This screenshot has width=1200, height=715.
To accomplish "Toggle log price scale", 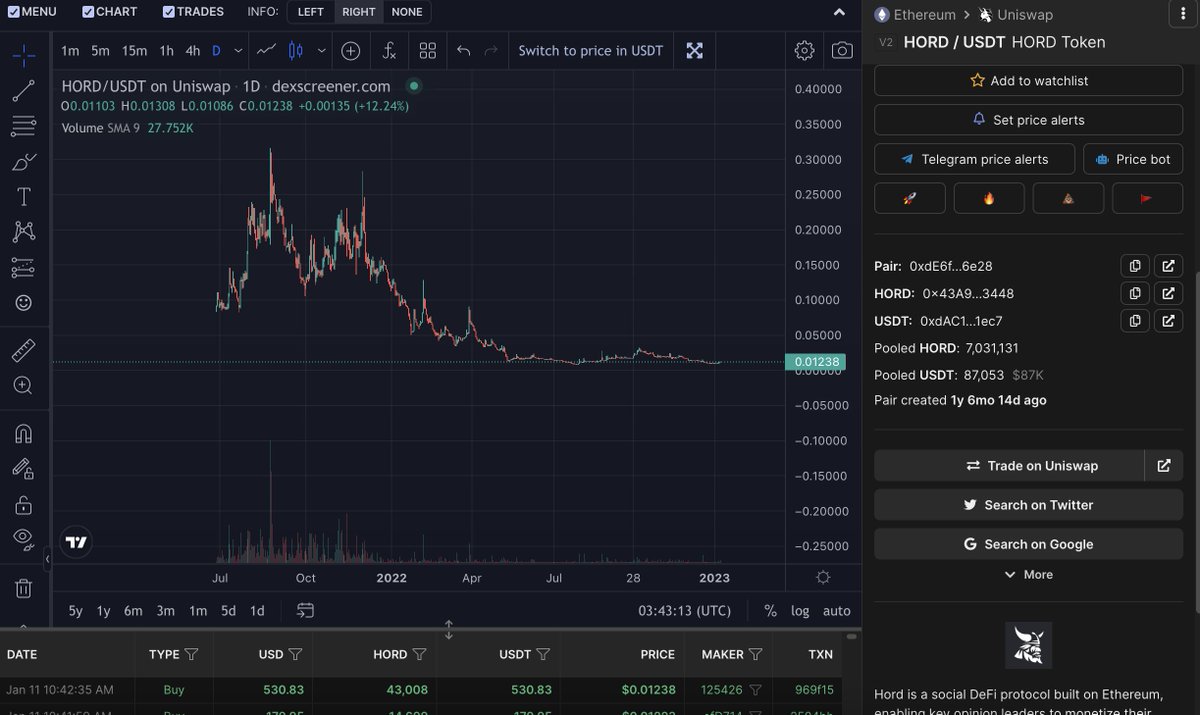I will [800, 611].
